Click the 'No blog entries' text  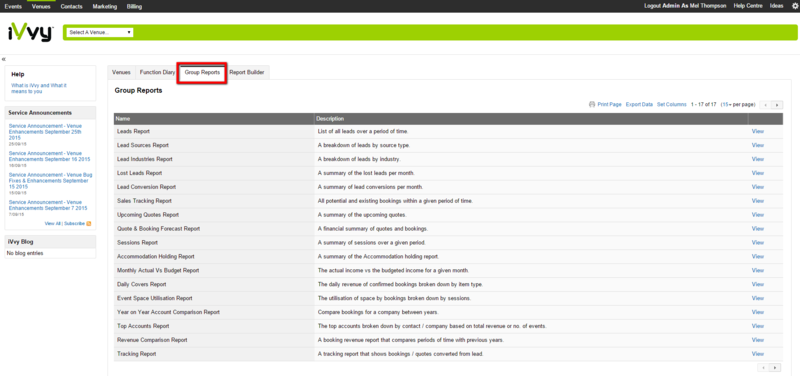click(25, 253)
